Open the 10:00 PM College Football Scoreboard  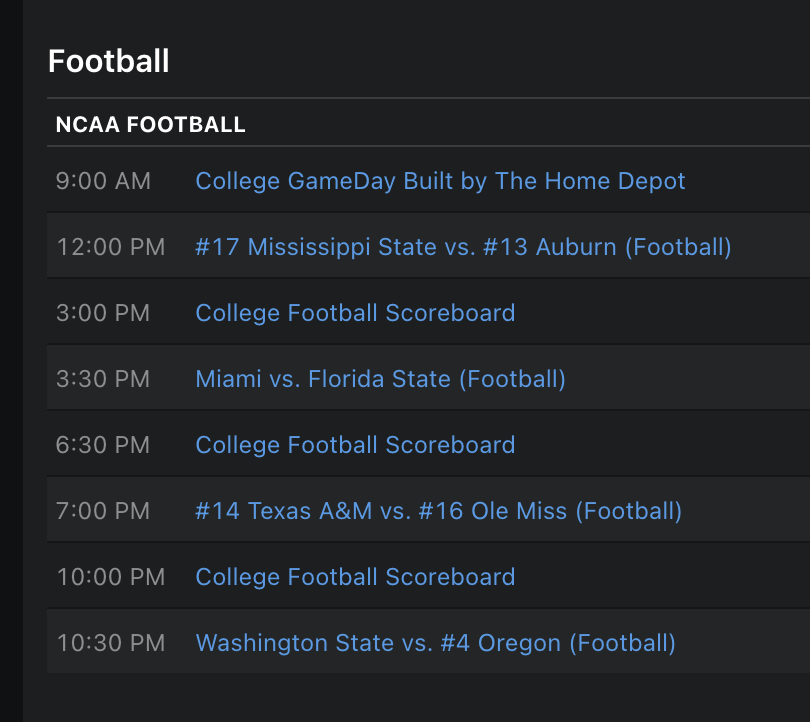pyautogui.click(x=355, y=577)
